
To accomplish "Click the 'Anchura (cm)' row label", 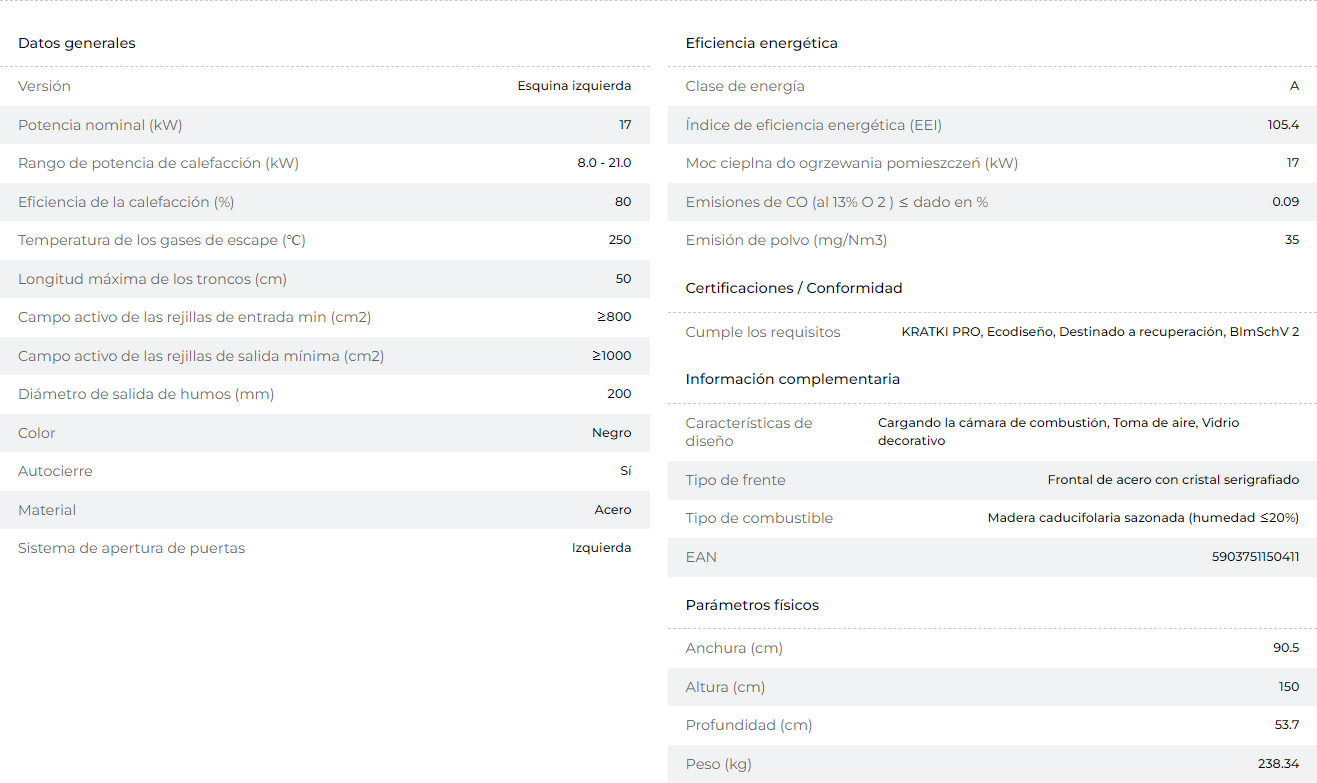I will click(733, 648).
